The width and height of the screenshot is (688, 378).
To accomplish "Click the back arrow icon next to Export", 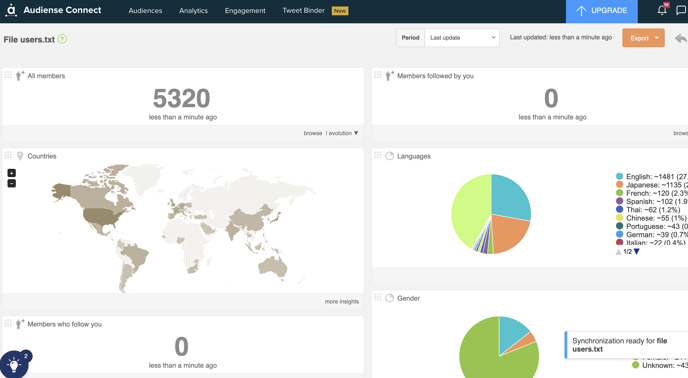I will click(681, 39).
